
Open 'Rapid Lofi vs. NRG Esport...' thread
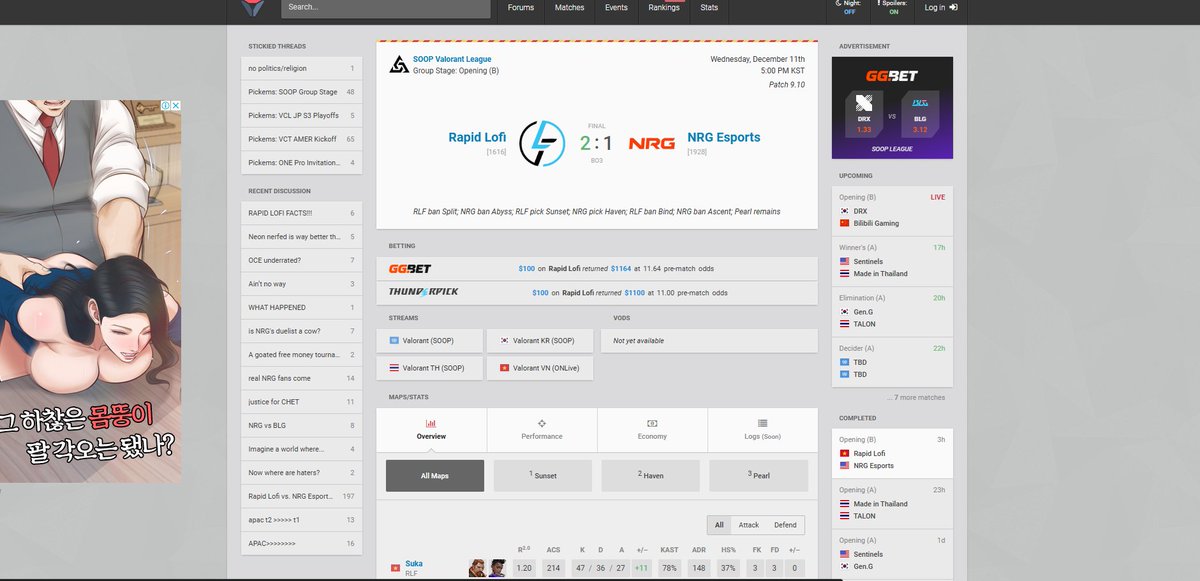(x=301, y=496)
